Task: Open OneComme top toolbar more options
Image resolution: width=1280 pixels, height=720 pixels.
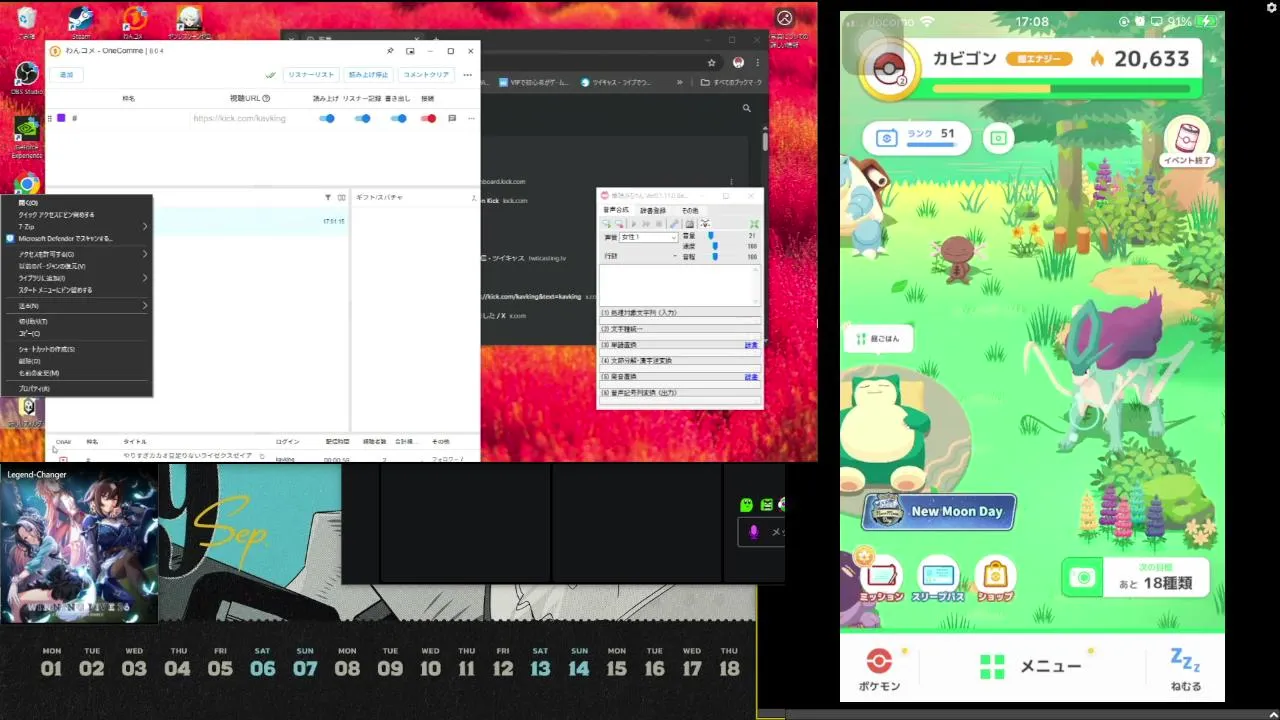Action: 467,75
